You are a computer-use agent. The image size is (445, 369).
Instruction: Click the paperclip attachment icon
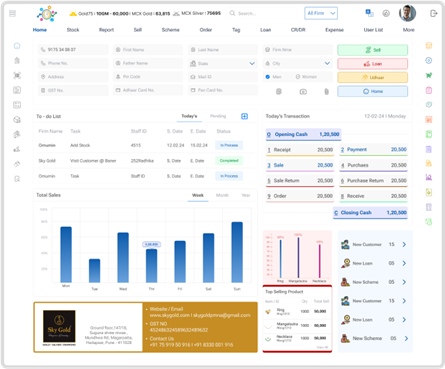click(327, 91)
